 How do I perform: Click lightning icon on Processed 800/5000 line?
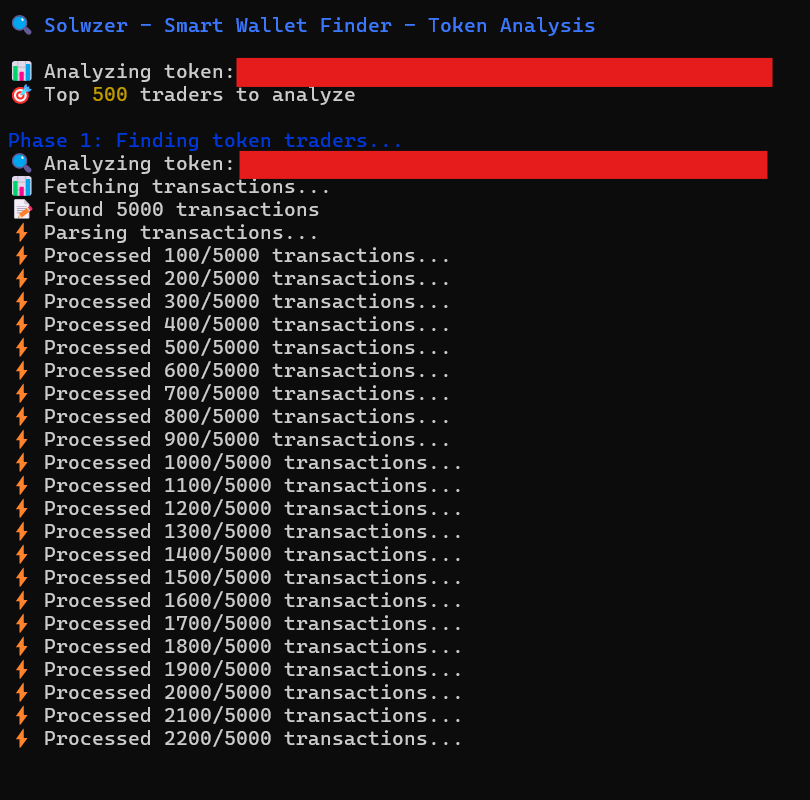point(21,416)
